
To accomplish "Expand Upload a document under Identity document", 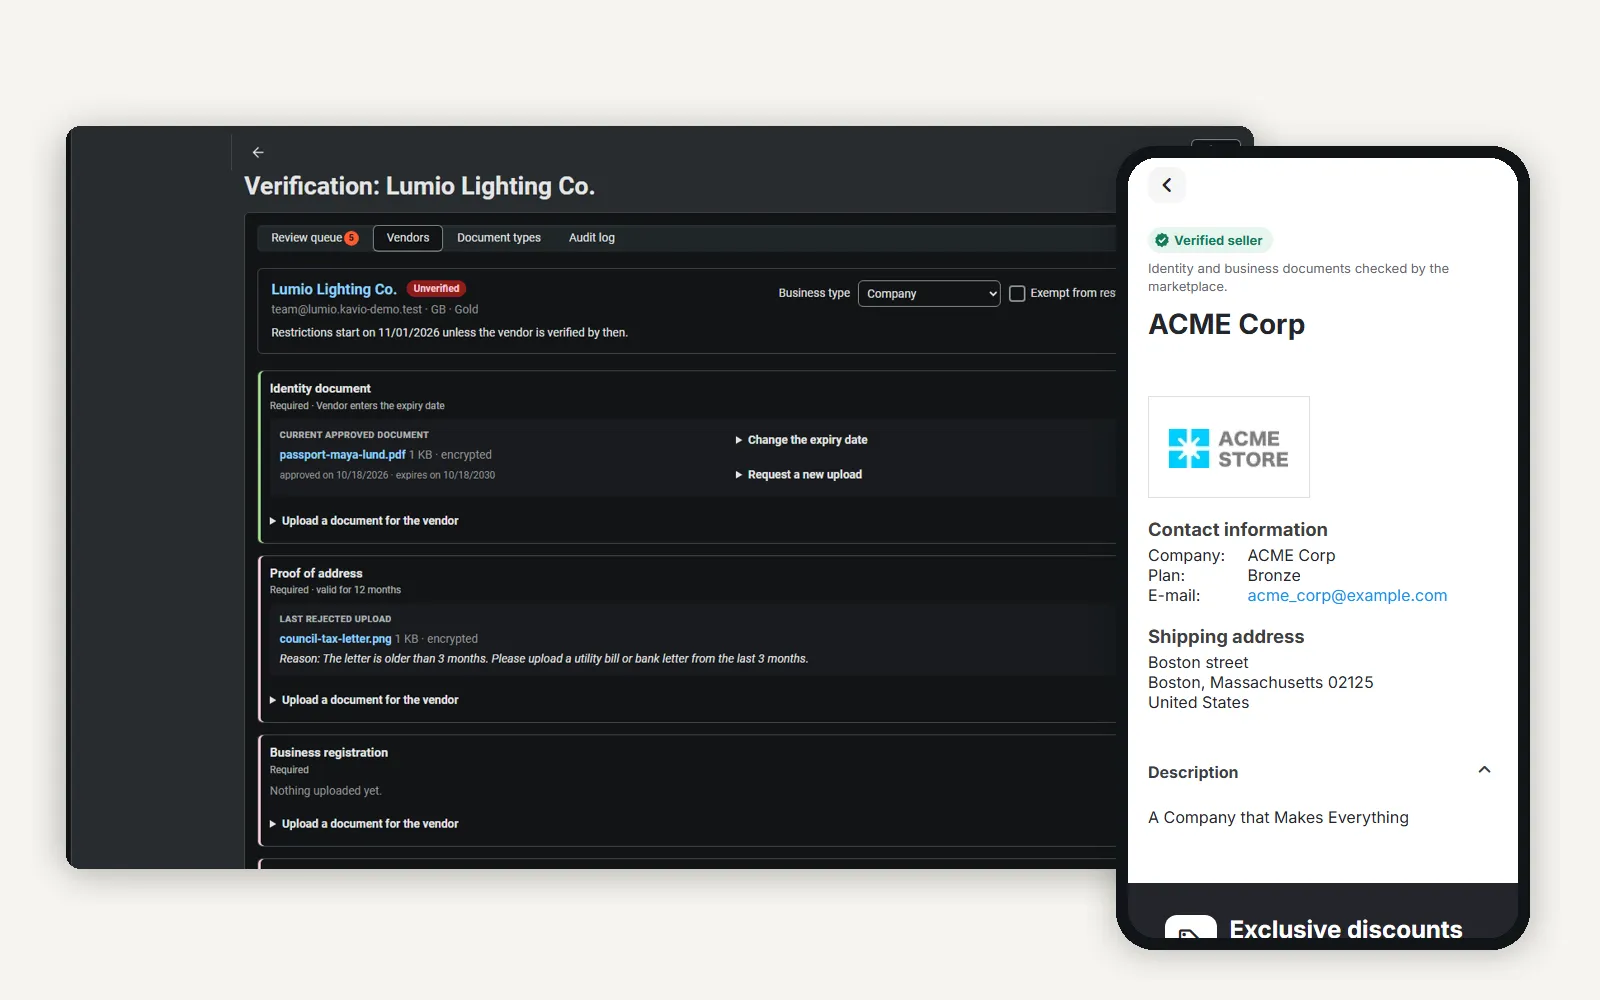I will pyautogui.click(x=364, y=521).
